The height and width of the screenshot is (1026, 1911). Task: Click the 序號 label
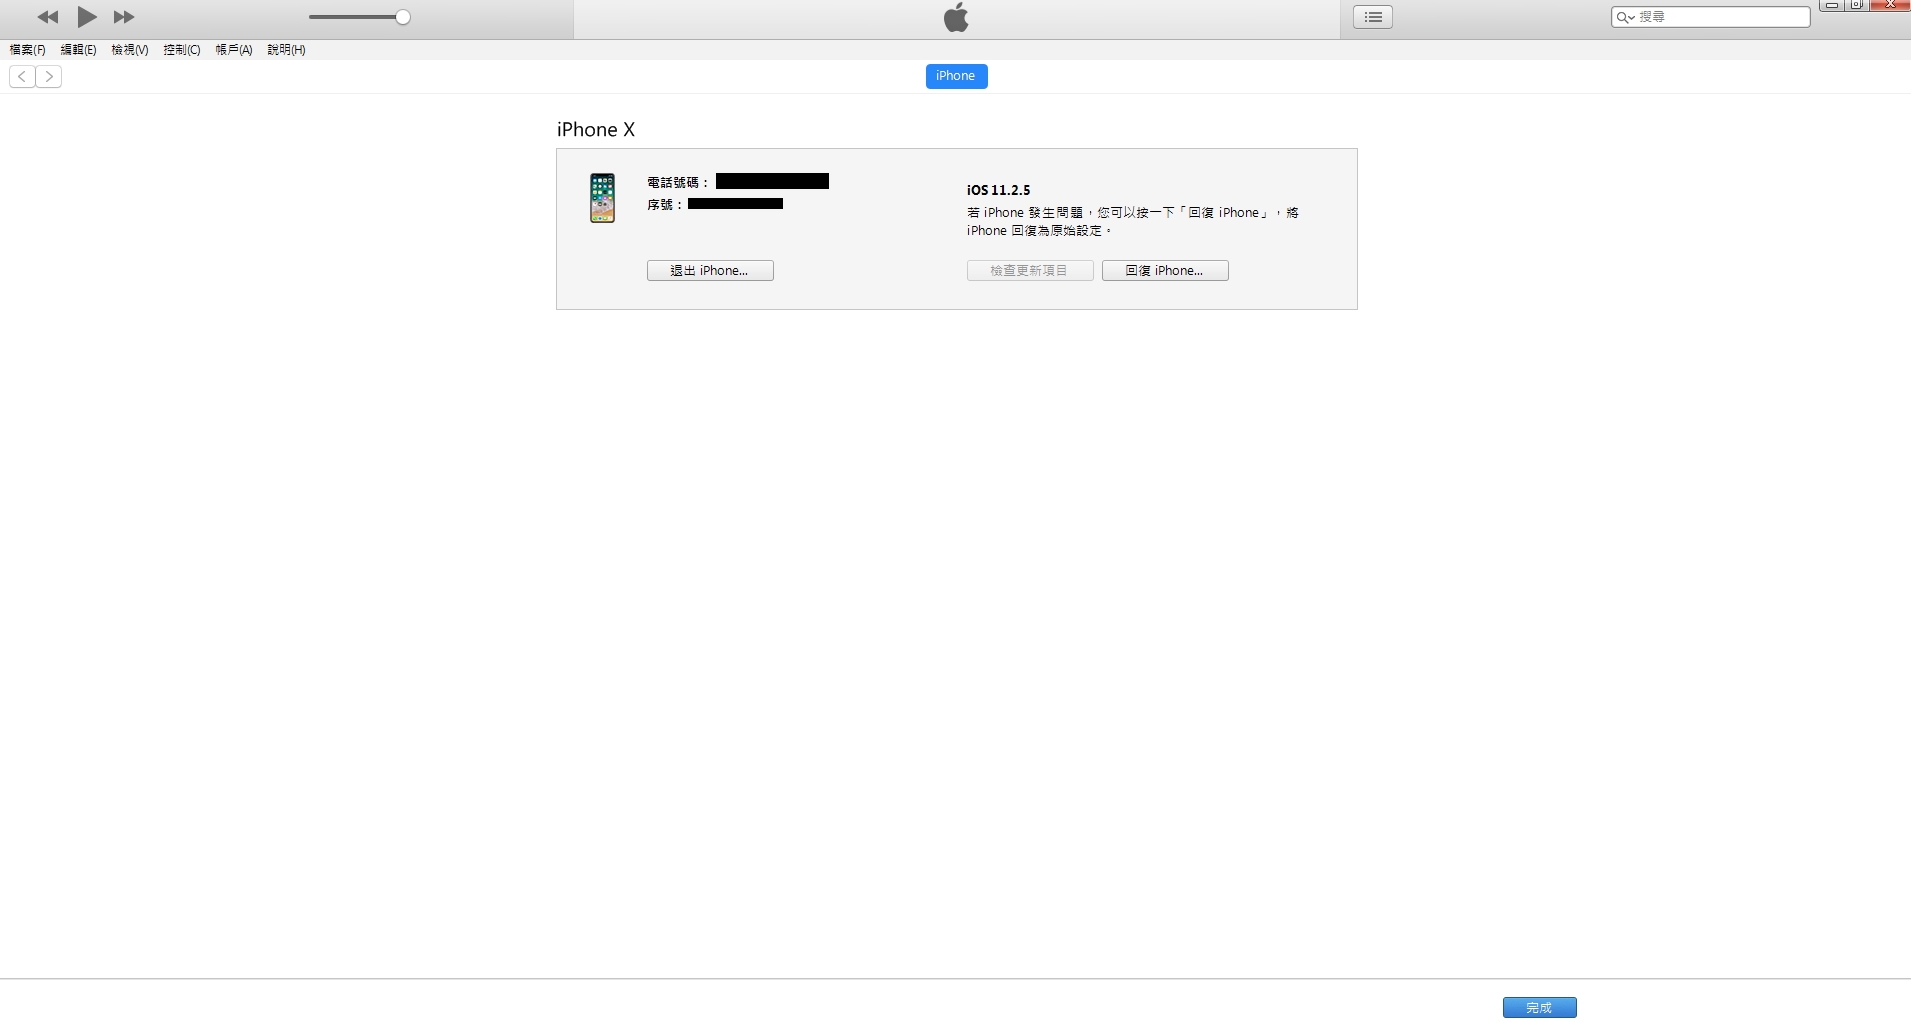(x=665, y=205)
